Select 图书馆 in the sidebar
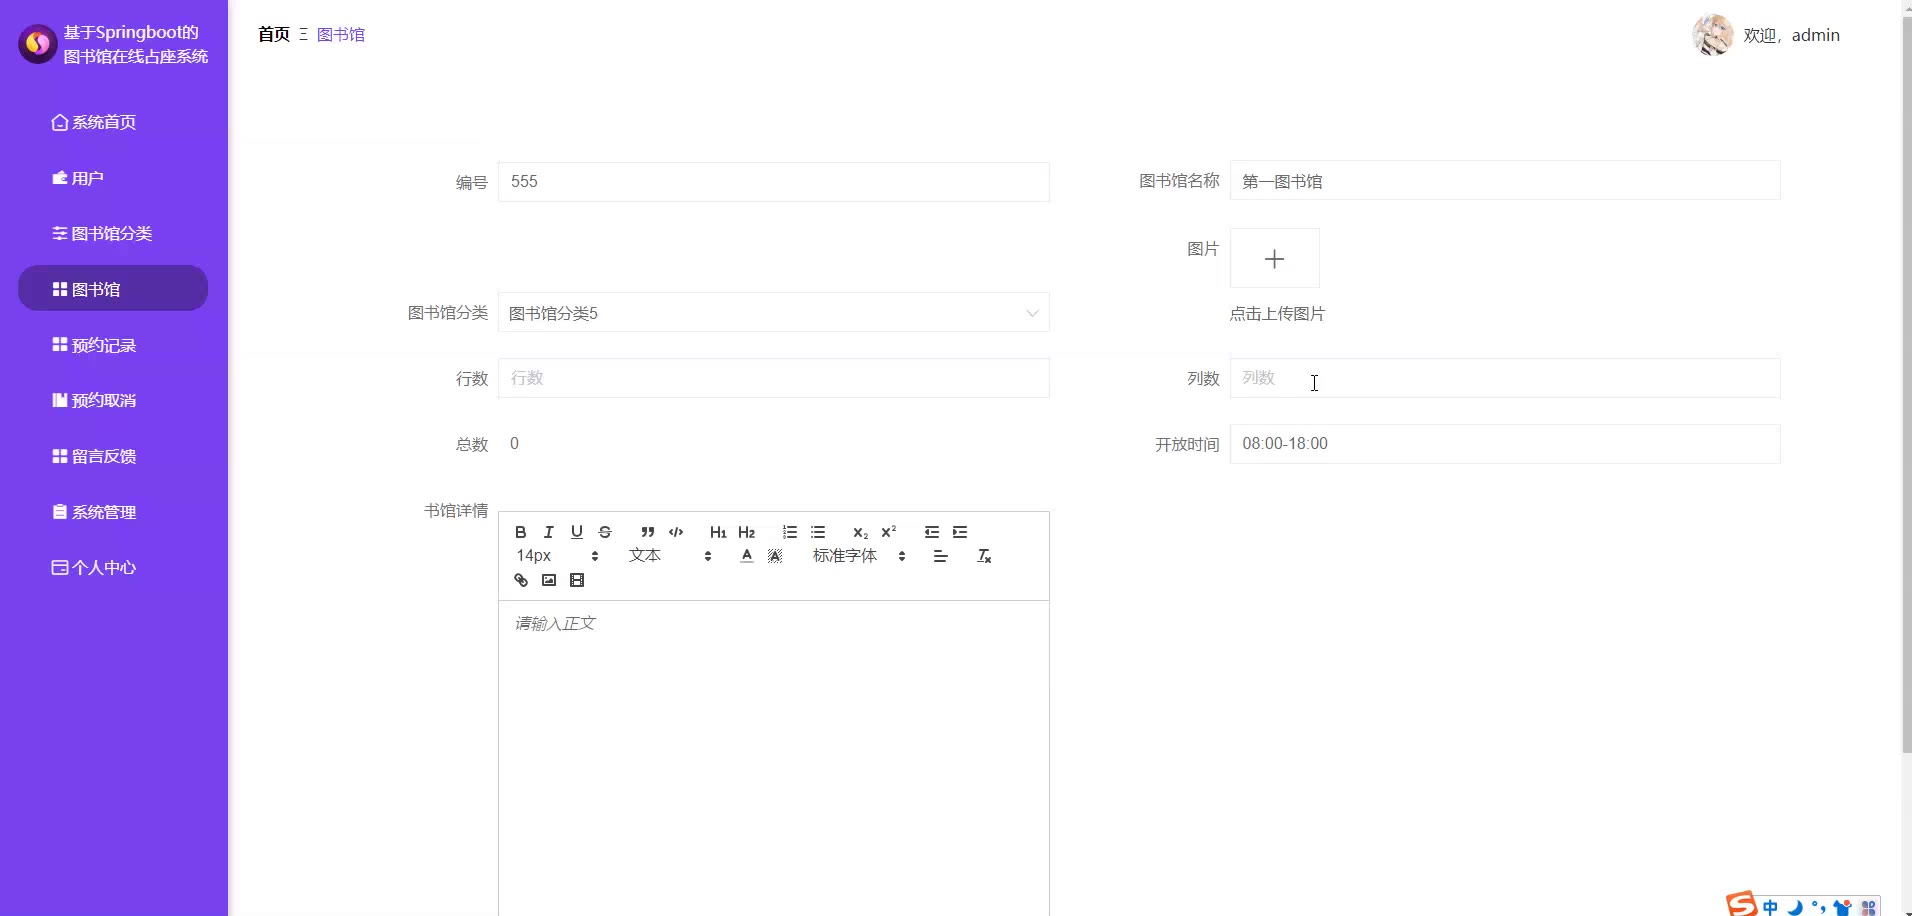This screenshot has height=916, width=1912. (x=113, y=288)
